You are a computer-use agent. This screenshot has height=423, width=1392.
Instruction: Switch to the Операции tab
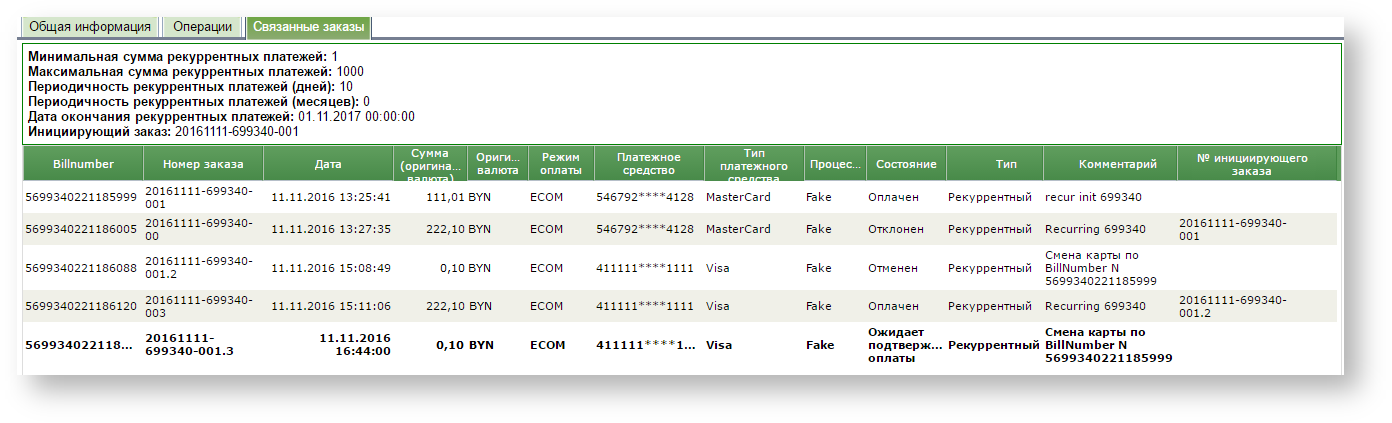(x=202, y=27)
